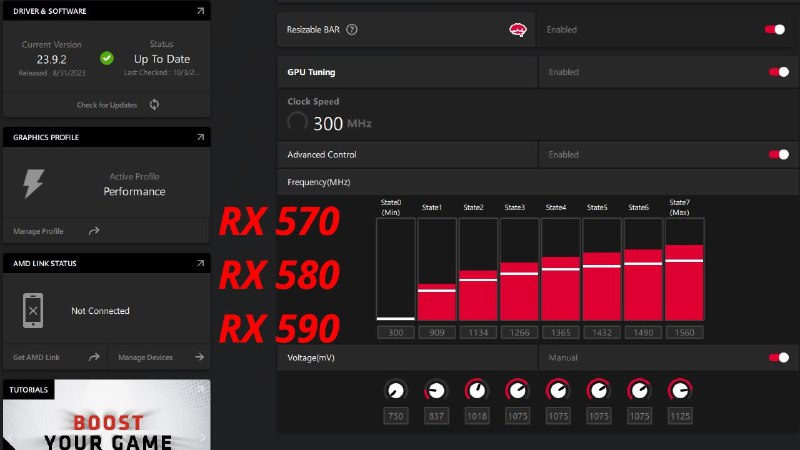Click the Frequency(MHz) section label
800x450 pixels.
tap(318, 182)
